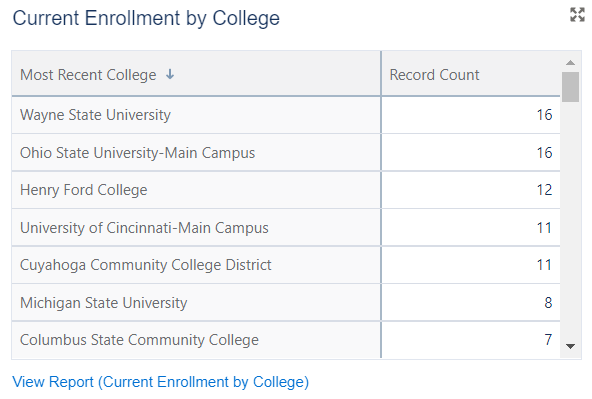The image size is (592, 399).
Task: Click Cuyahoga Community College District cell
Action: [x=196, y=265]
